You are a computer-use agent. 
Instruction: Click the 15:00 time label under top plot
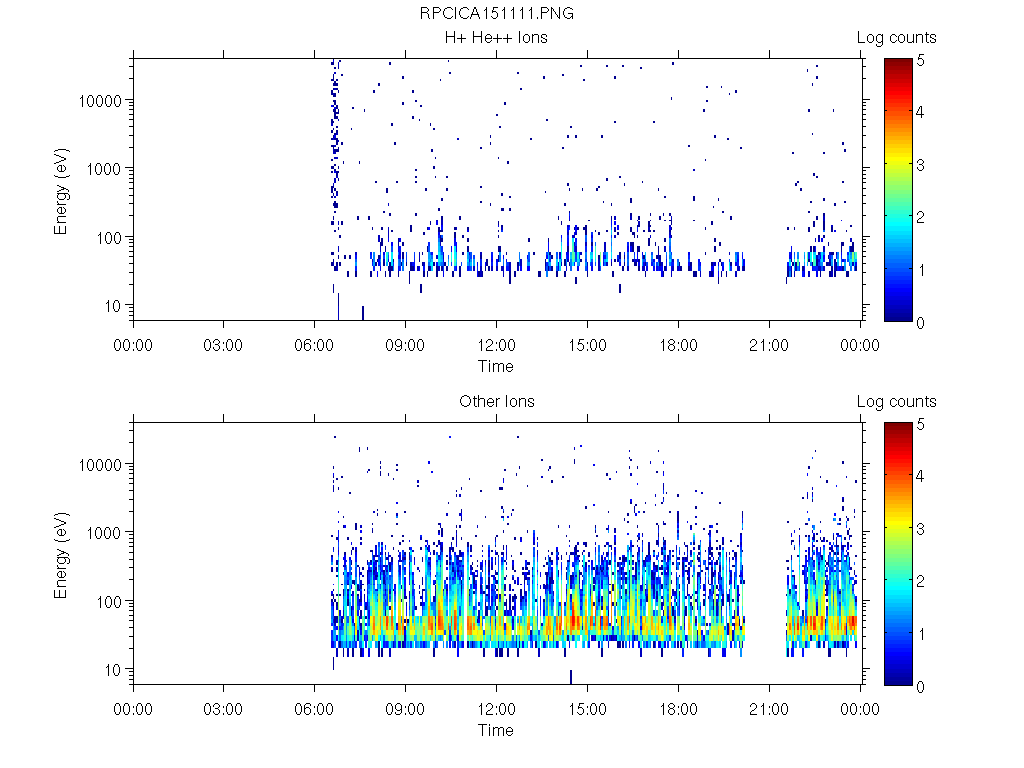[x=587, y=345]
